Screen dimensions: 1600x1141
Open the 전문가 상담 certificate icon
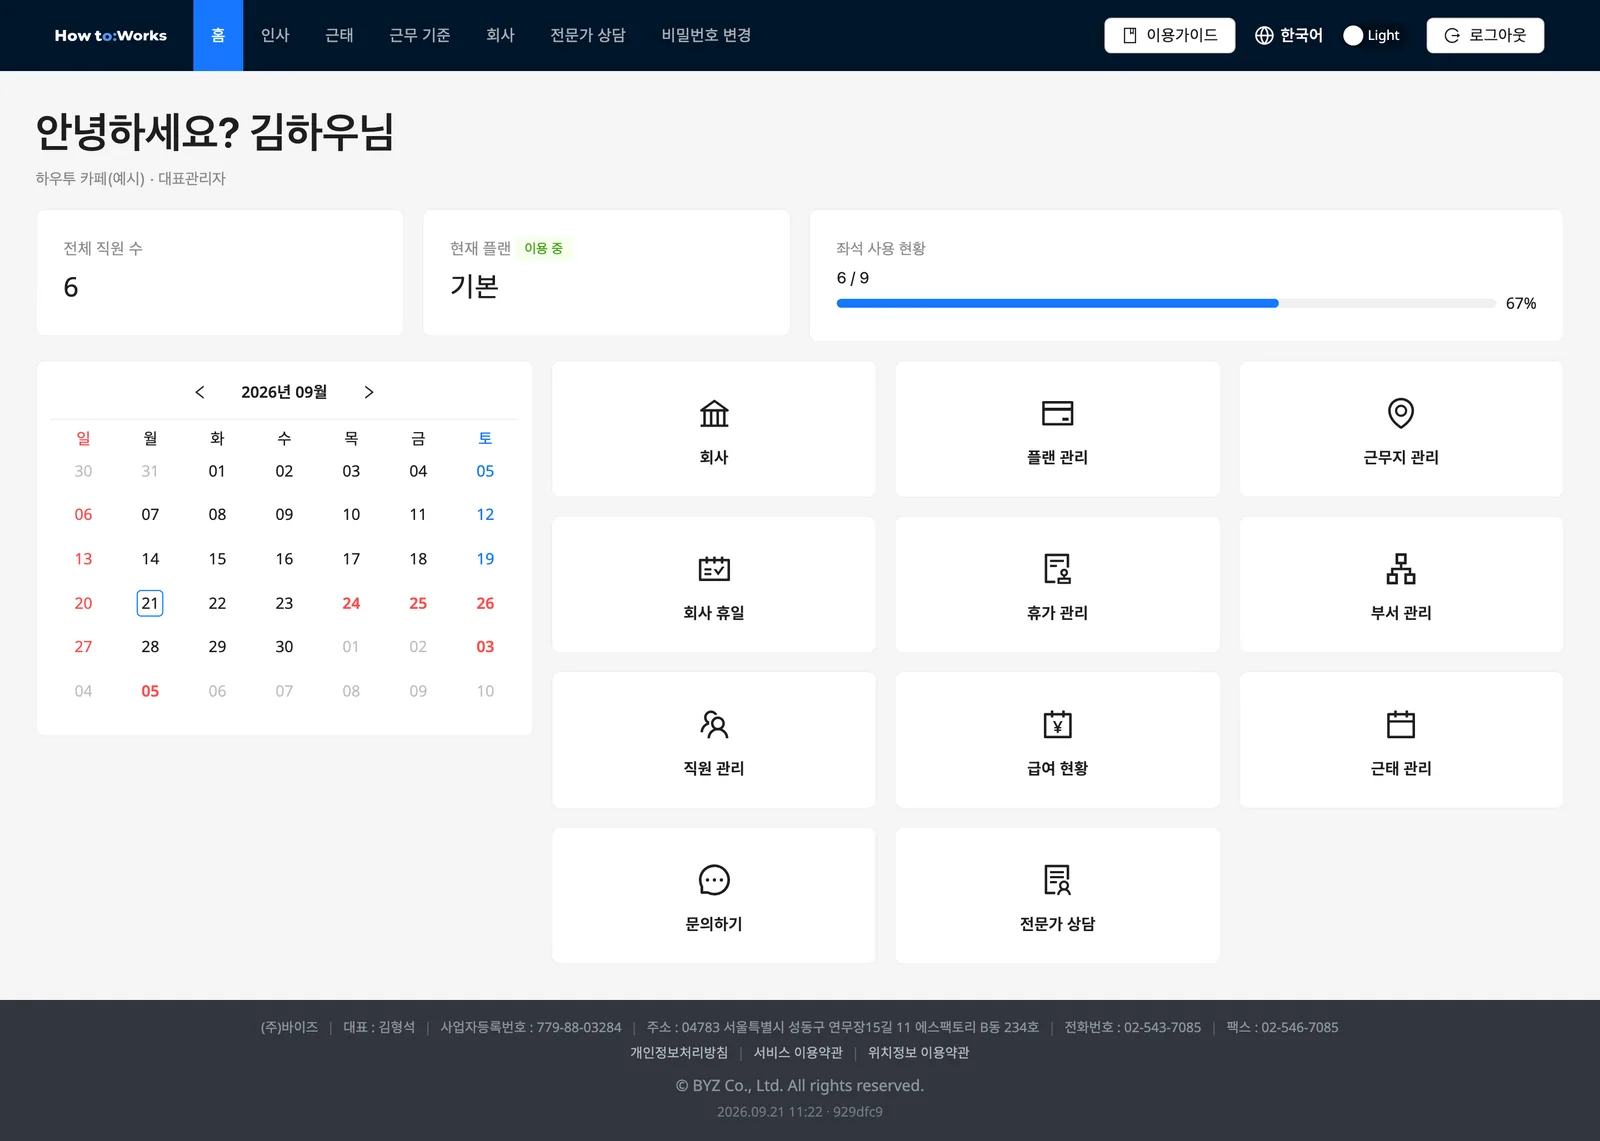coord(1057,880)
